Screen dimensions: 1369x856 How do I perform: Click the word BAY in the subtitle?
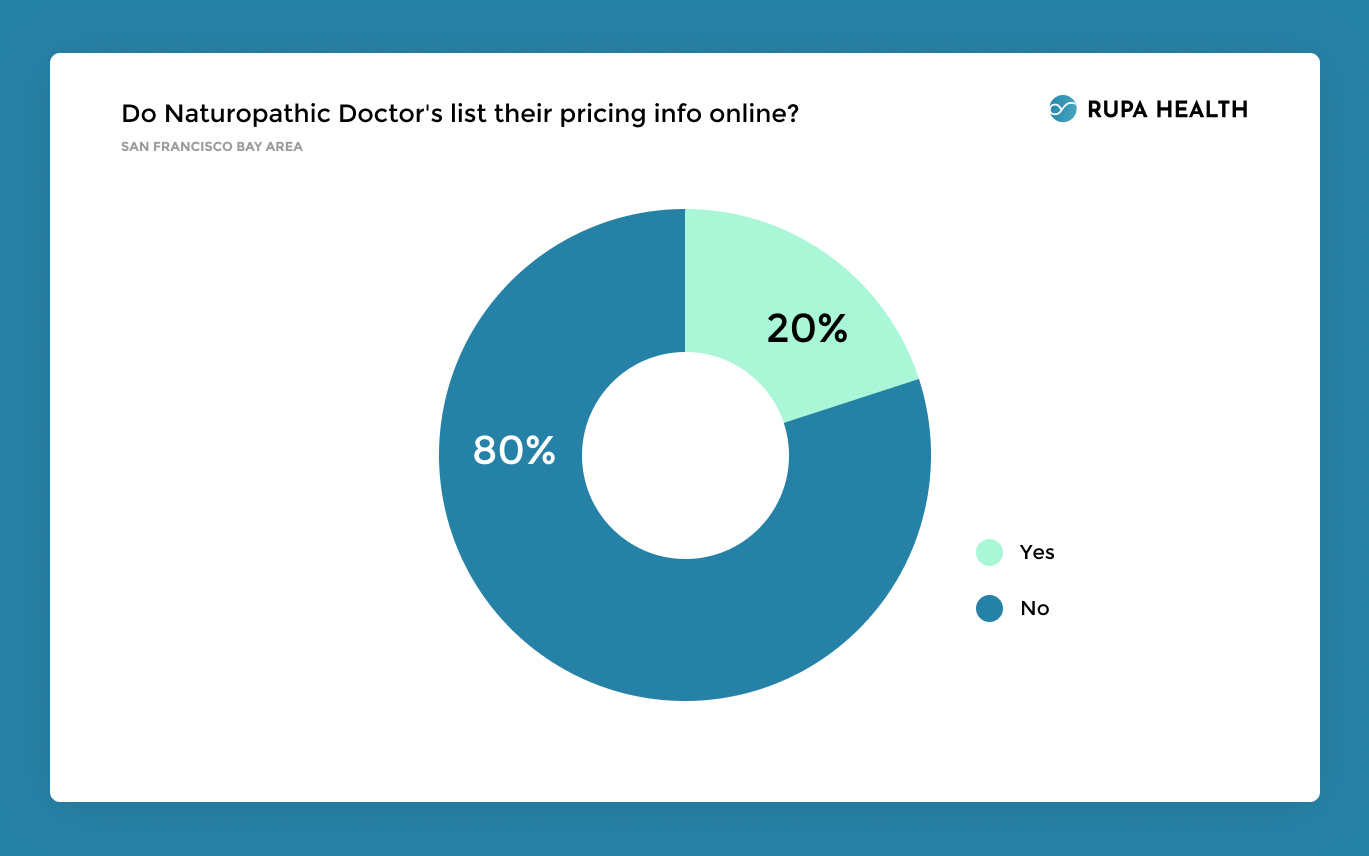250,147
